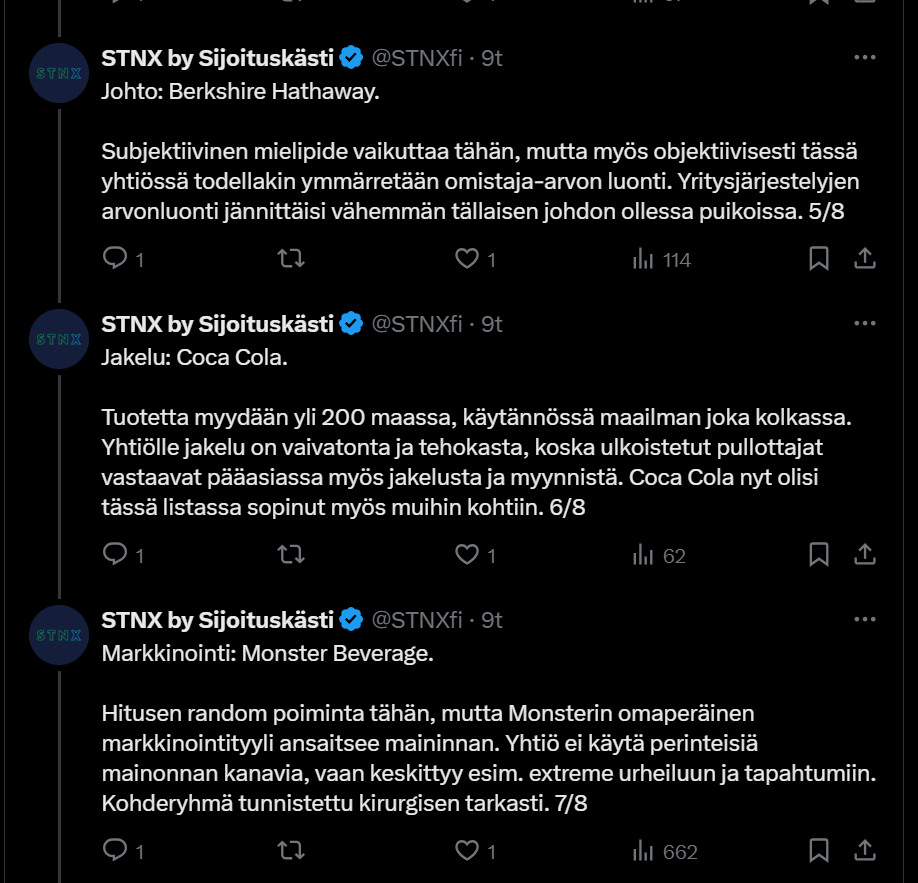Bookmark the Coca Cola tweet
This screenshot has width=918, height=883.
(818, 555)
